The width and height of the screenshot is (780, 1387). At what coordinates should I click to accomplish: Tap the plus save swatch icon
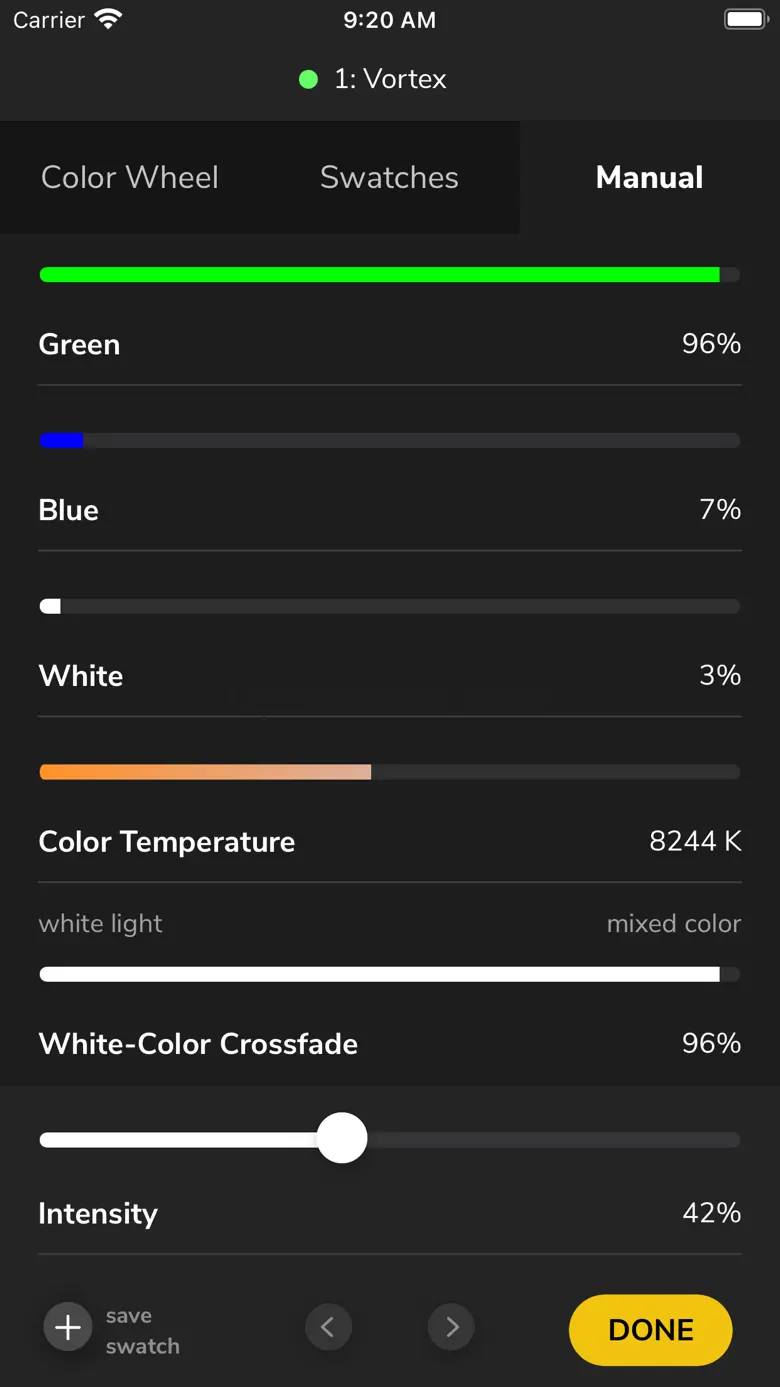pyautogui.click(x=68, y=1328)
